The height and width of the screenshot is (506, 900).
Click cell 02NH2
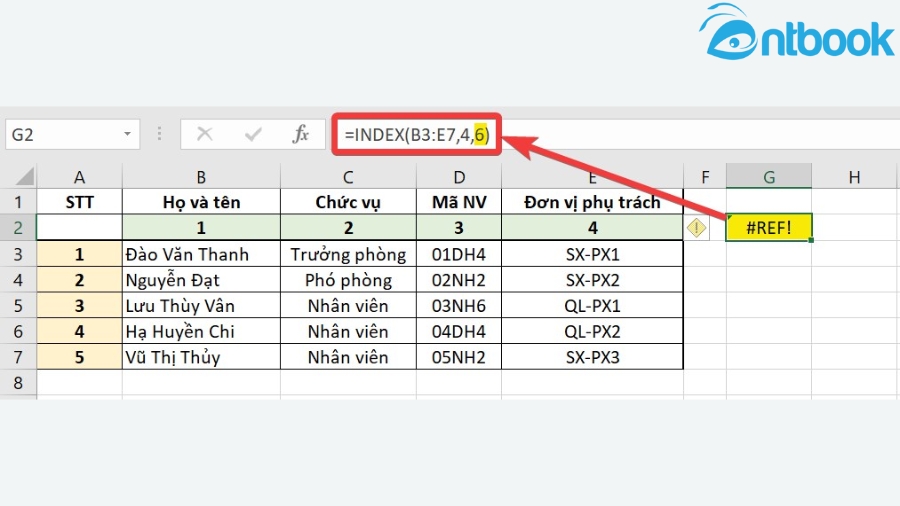coord(459,279)
